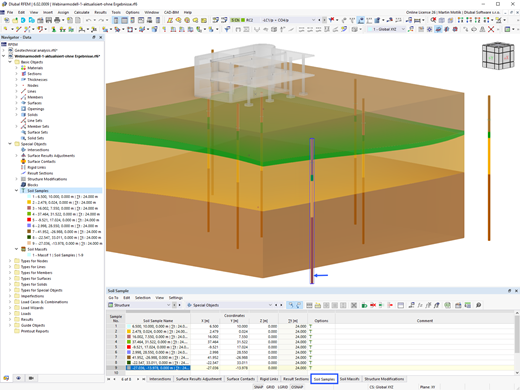Viewport: 520px width, 390px height.
Task: Toggle the navigator display eye icon
Action: (x=18, y=378)
